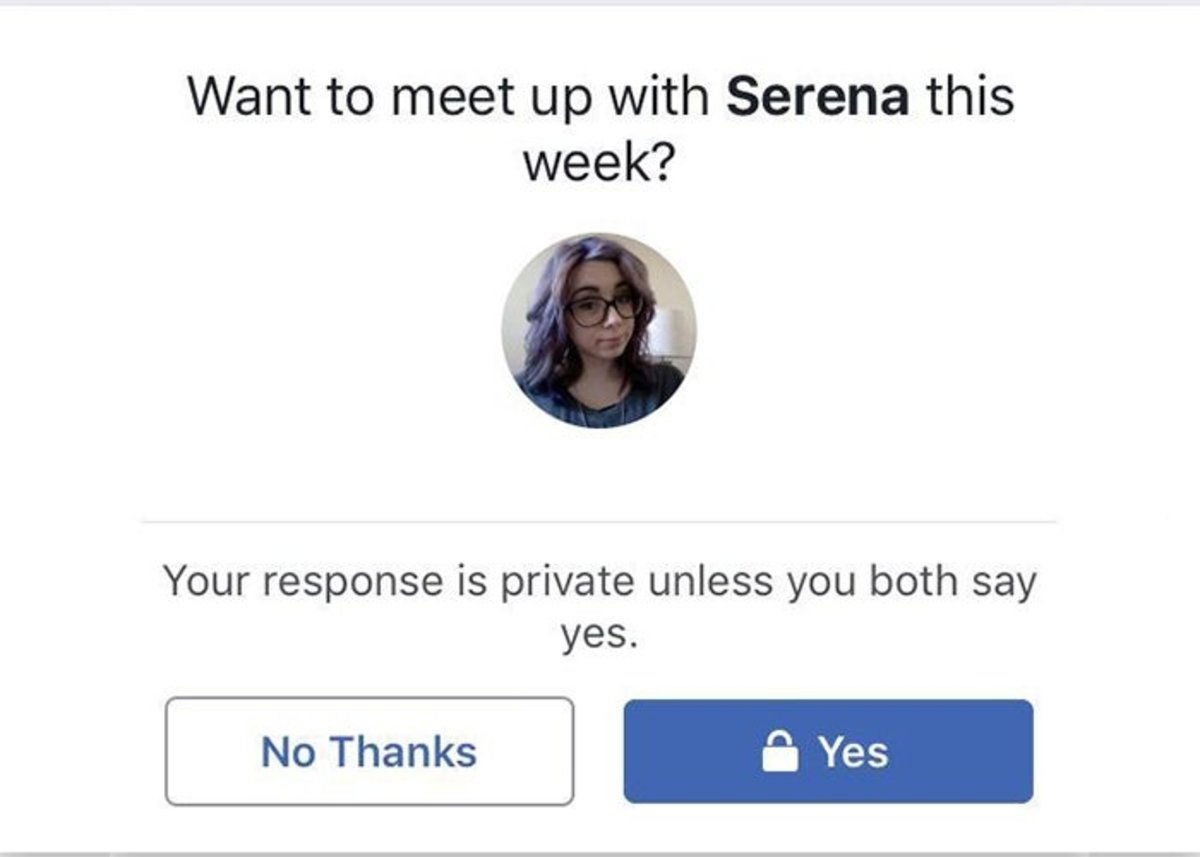Tap the privacy disclaimer sentence
Screen dimensions: 1200x857
click(x=600, y=602)
